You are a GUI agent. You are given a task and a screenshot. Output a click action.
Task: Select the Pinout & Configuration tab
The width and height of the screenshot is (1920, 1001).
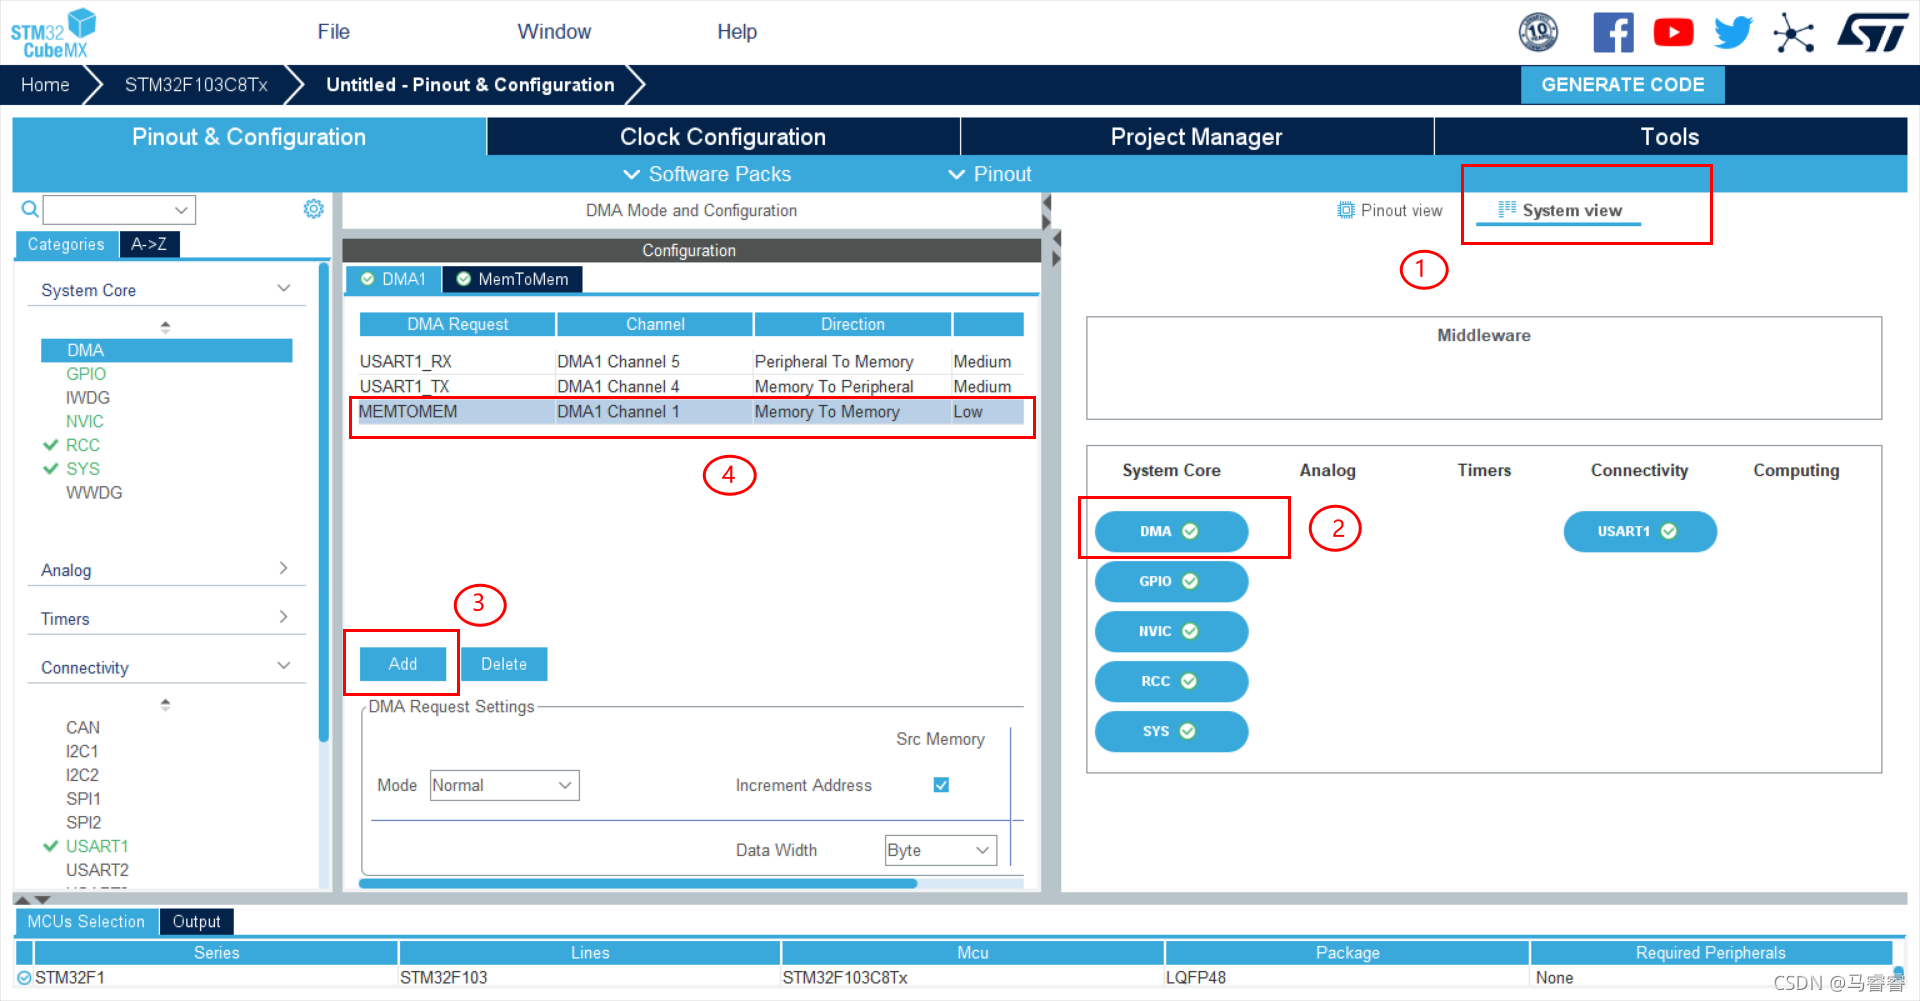[x=249, y=137]
